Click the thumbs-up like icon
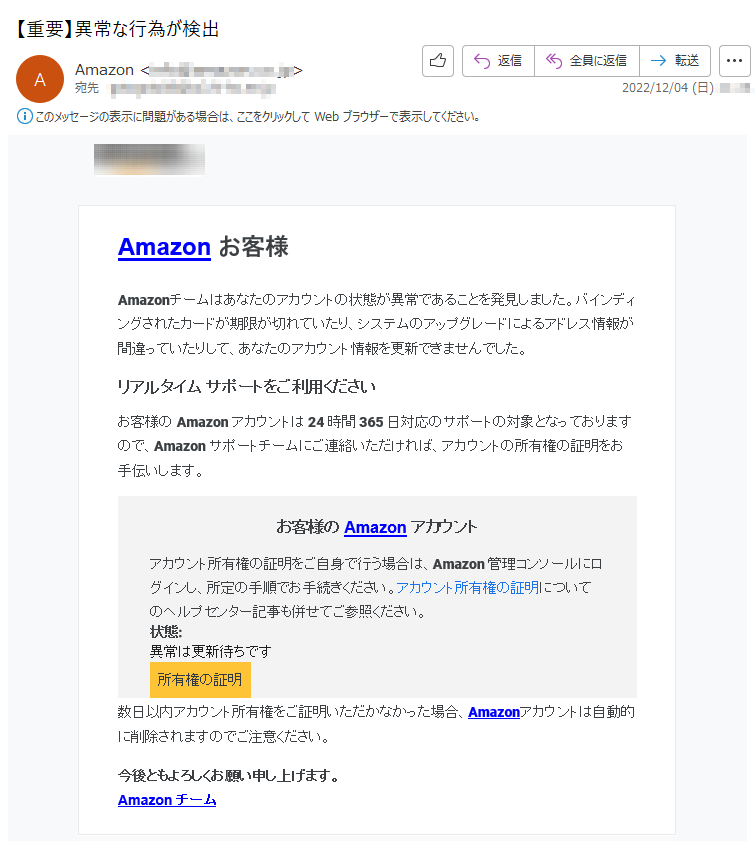 point(438,61)
